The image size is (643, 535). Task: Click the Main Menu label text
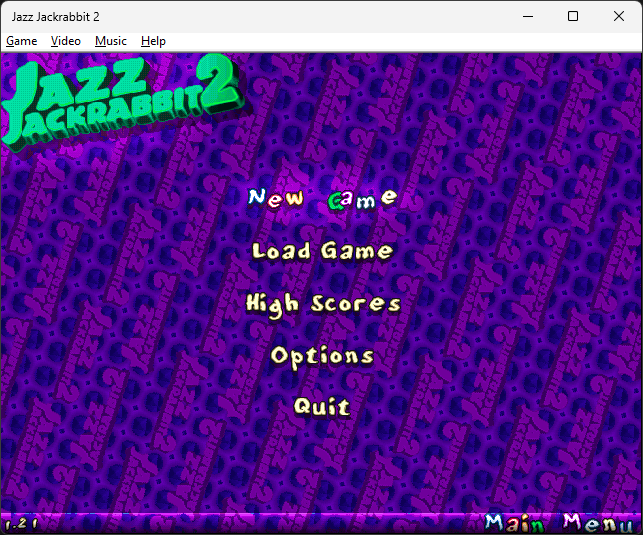pyautogui.click(x=559, y=523)
